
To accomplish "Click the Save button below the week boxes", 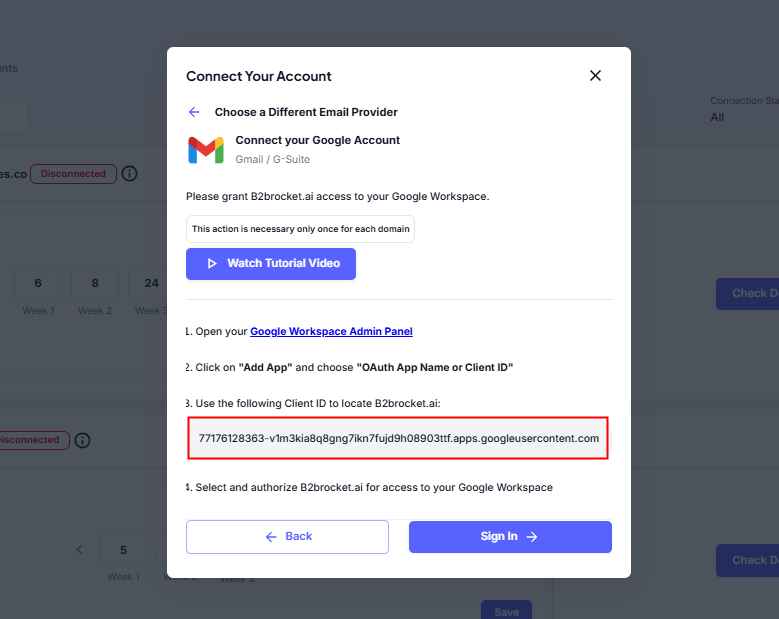I will click(x=506, y=611).
